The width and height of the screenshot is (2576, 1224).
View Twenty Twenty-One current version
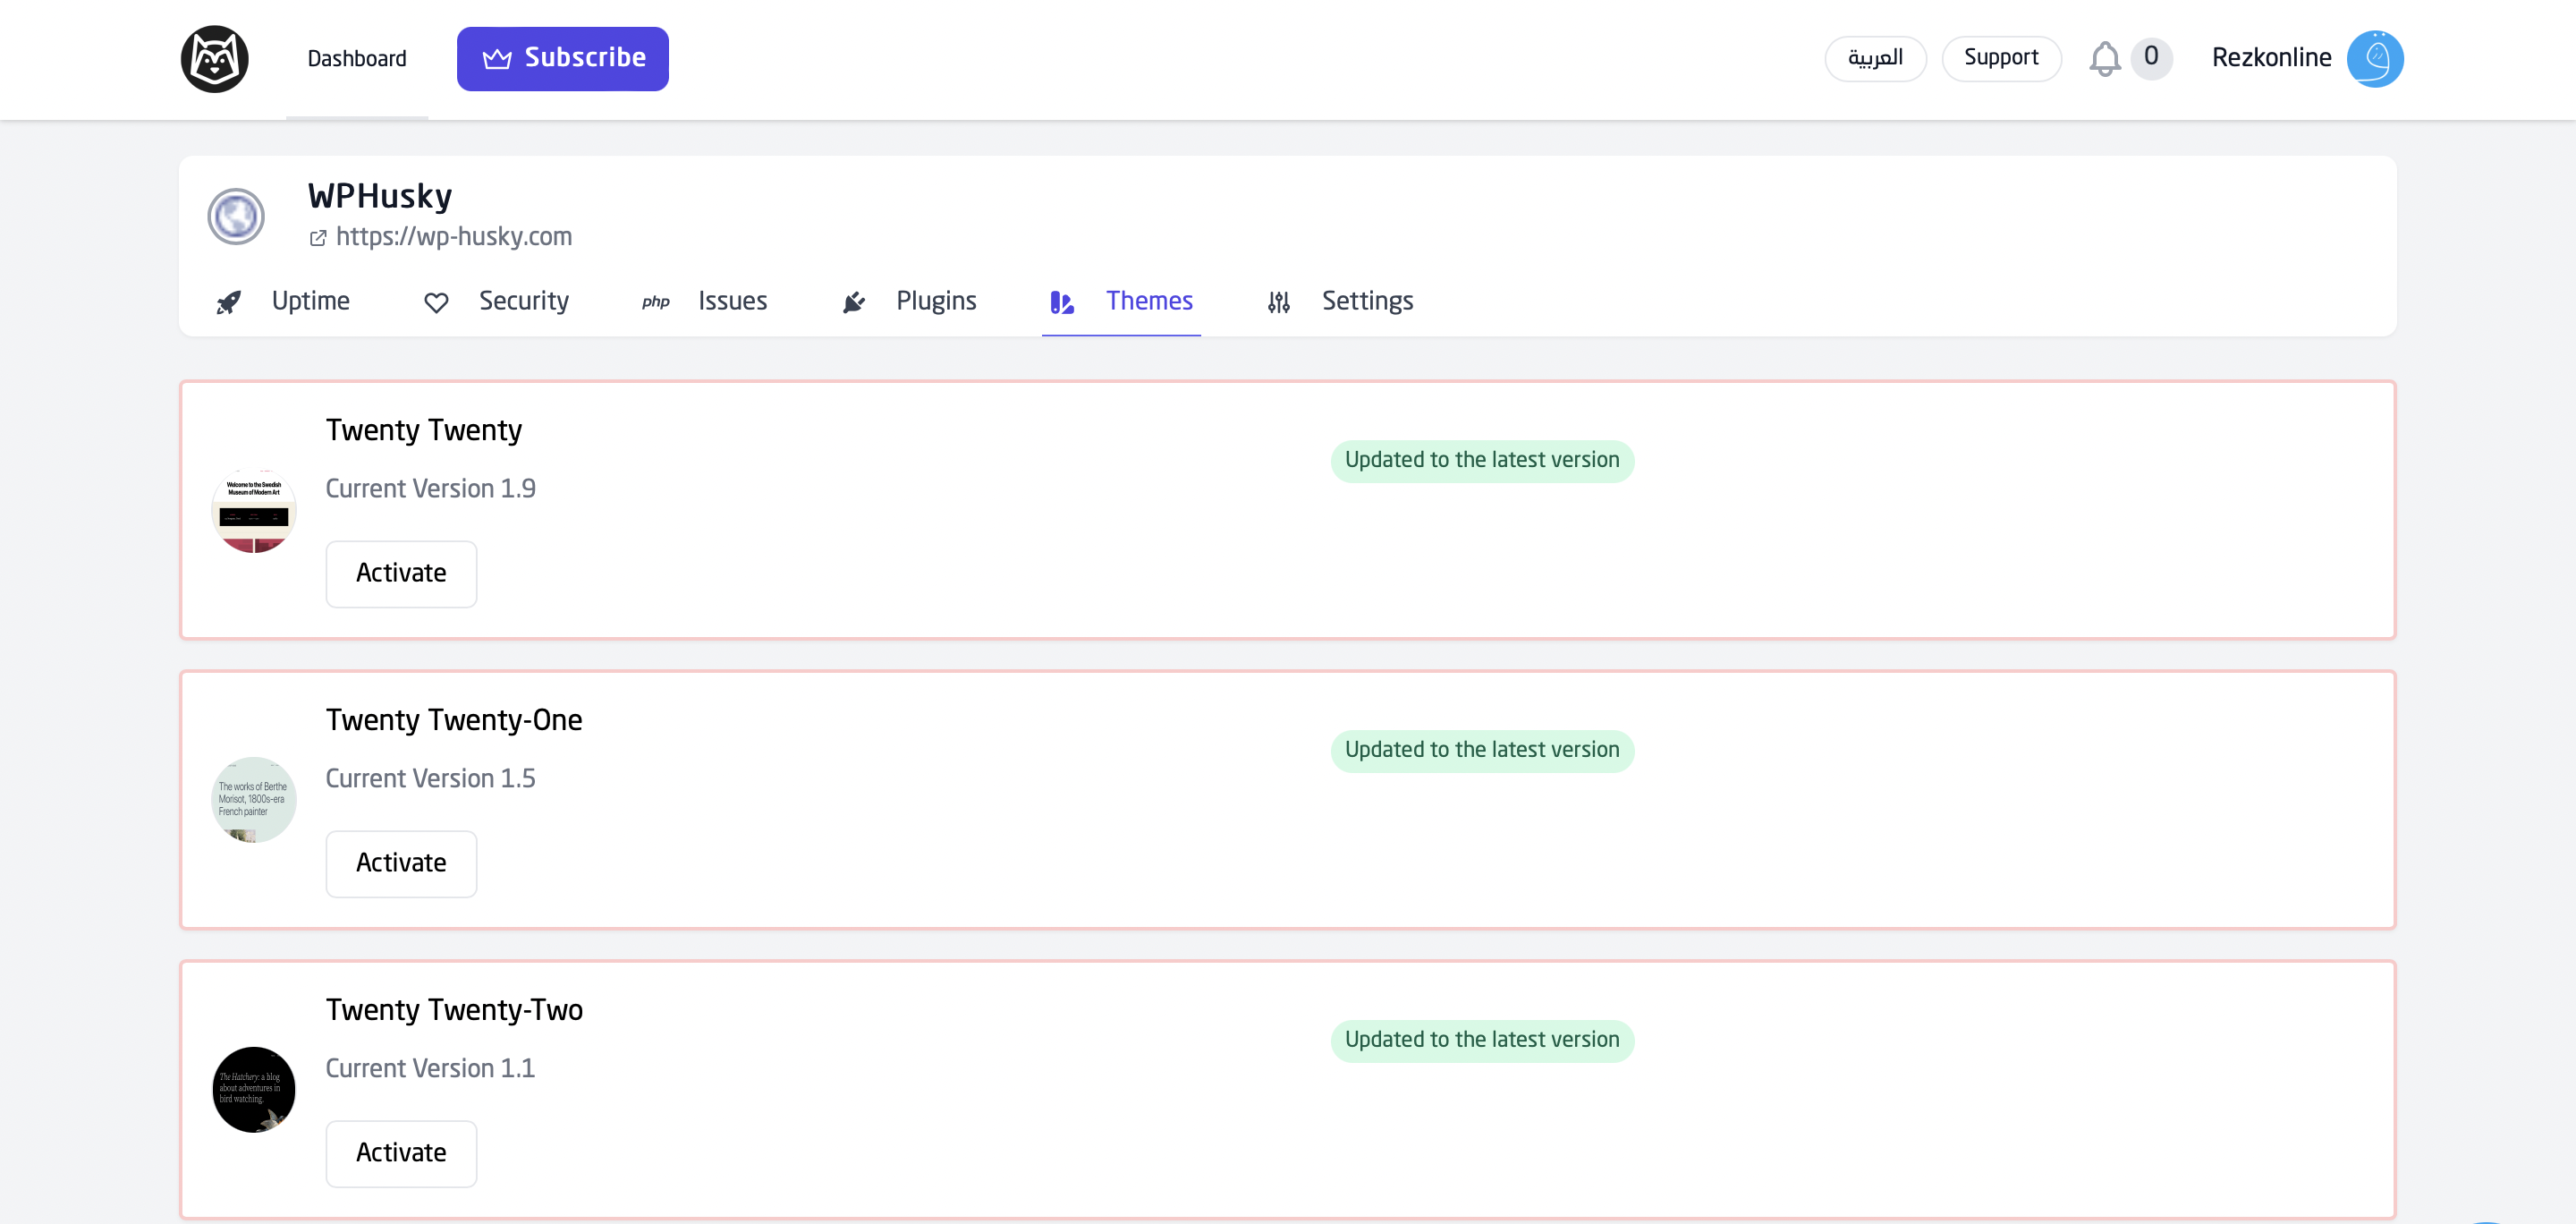[430, 778]
